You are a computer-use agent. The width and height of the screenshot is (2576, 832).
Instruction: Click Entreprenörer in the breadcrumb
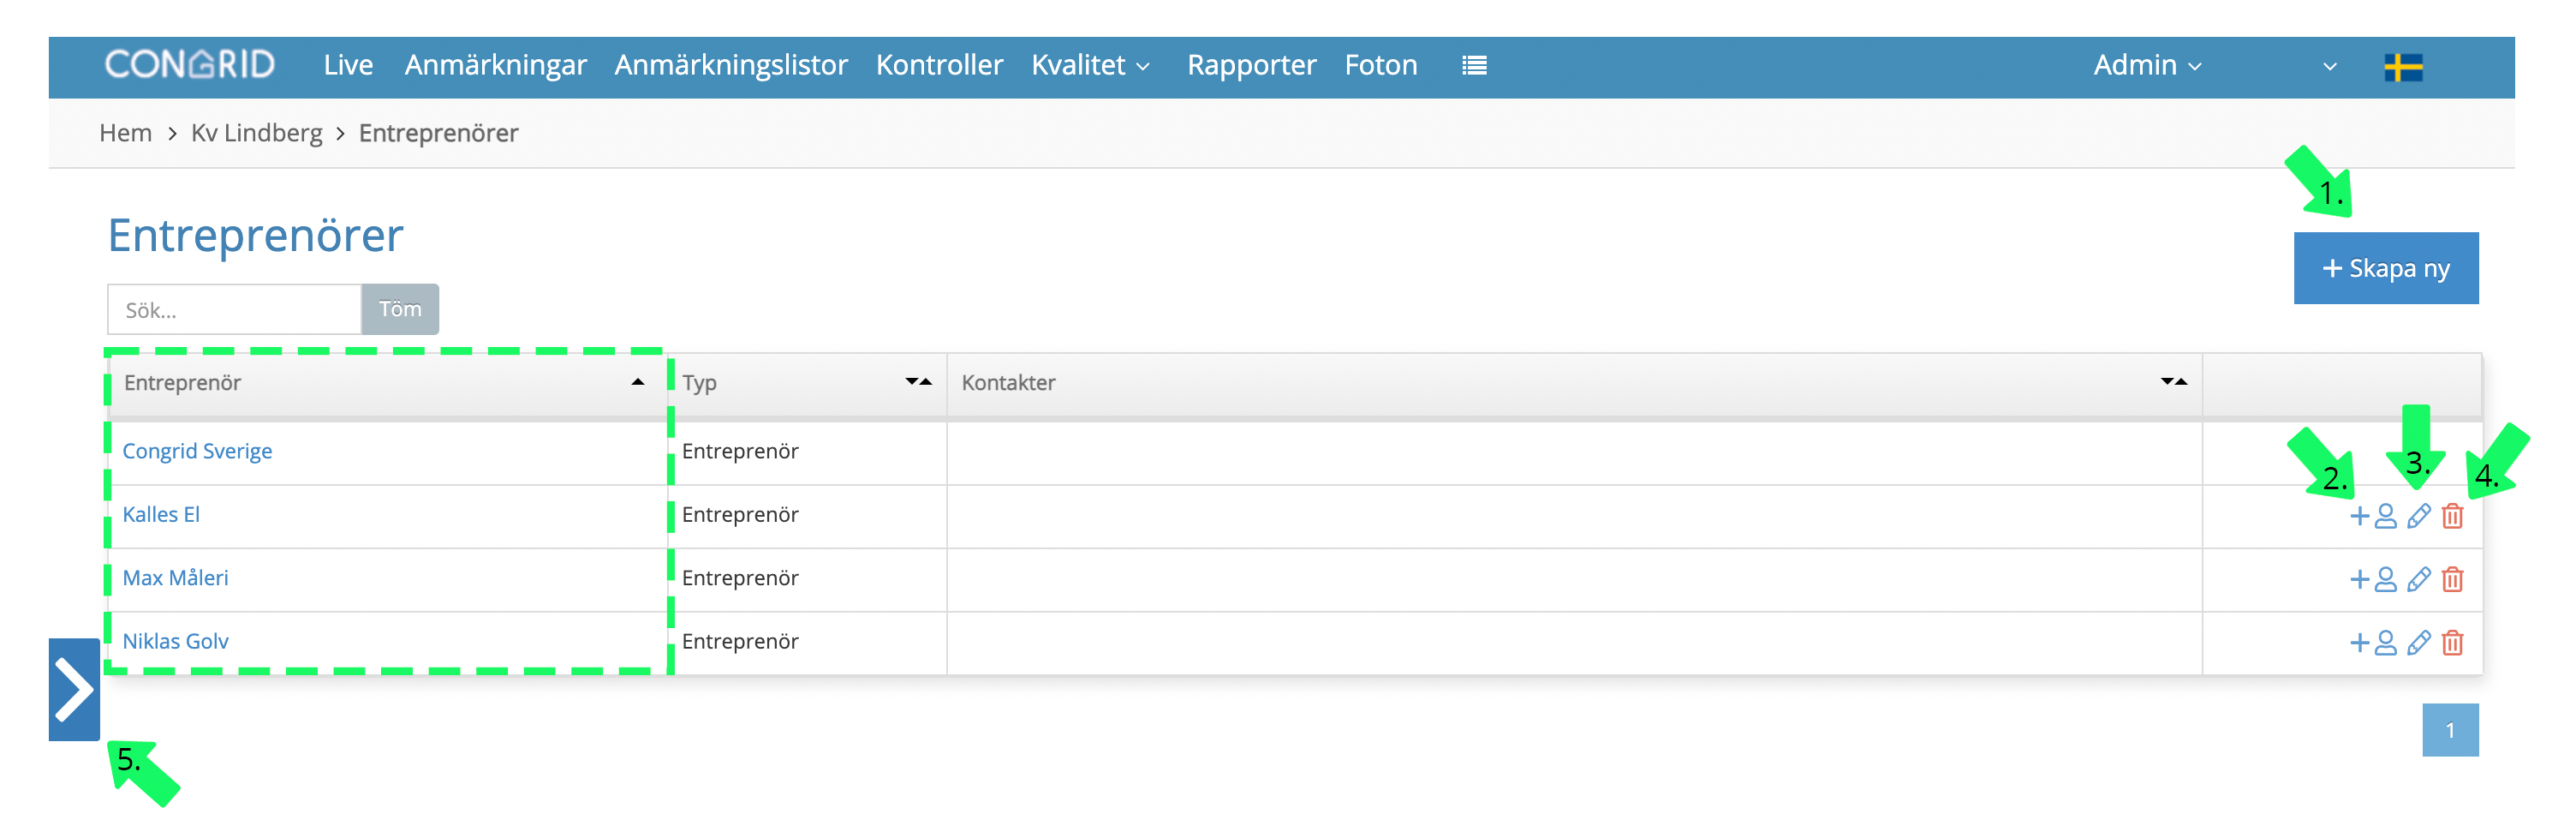(438, 133)
